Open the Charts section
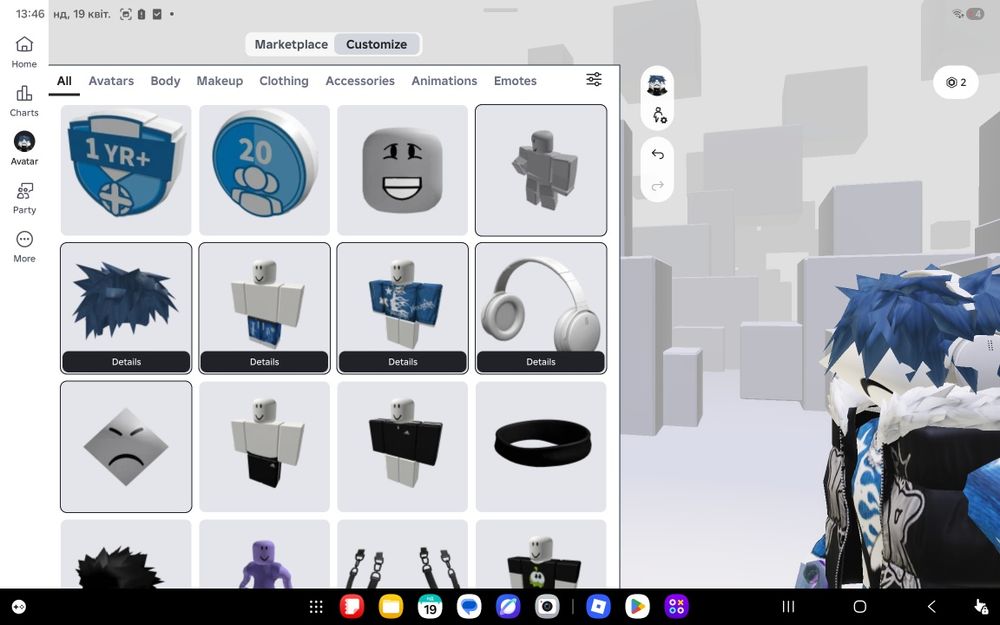 24,101
